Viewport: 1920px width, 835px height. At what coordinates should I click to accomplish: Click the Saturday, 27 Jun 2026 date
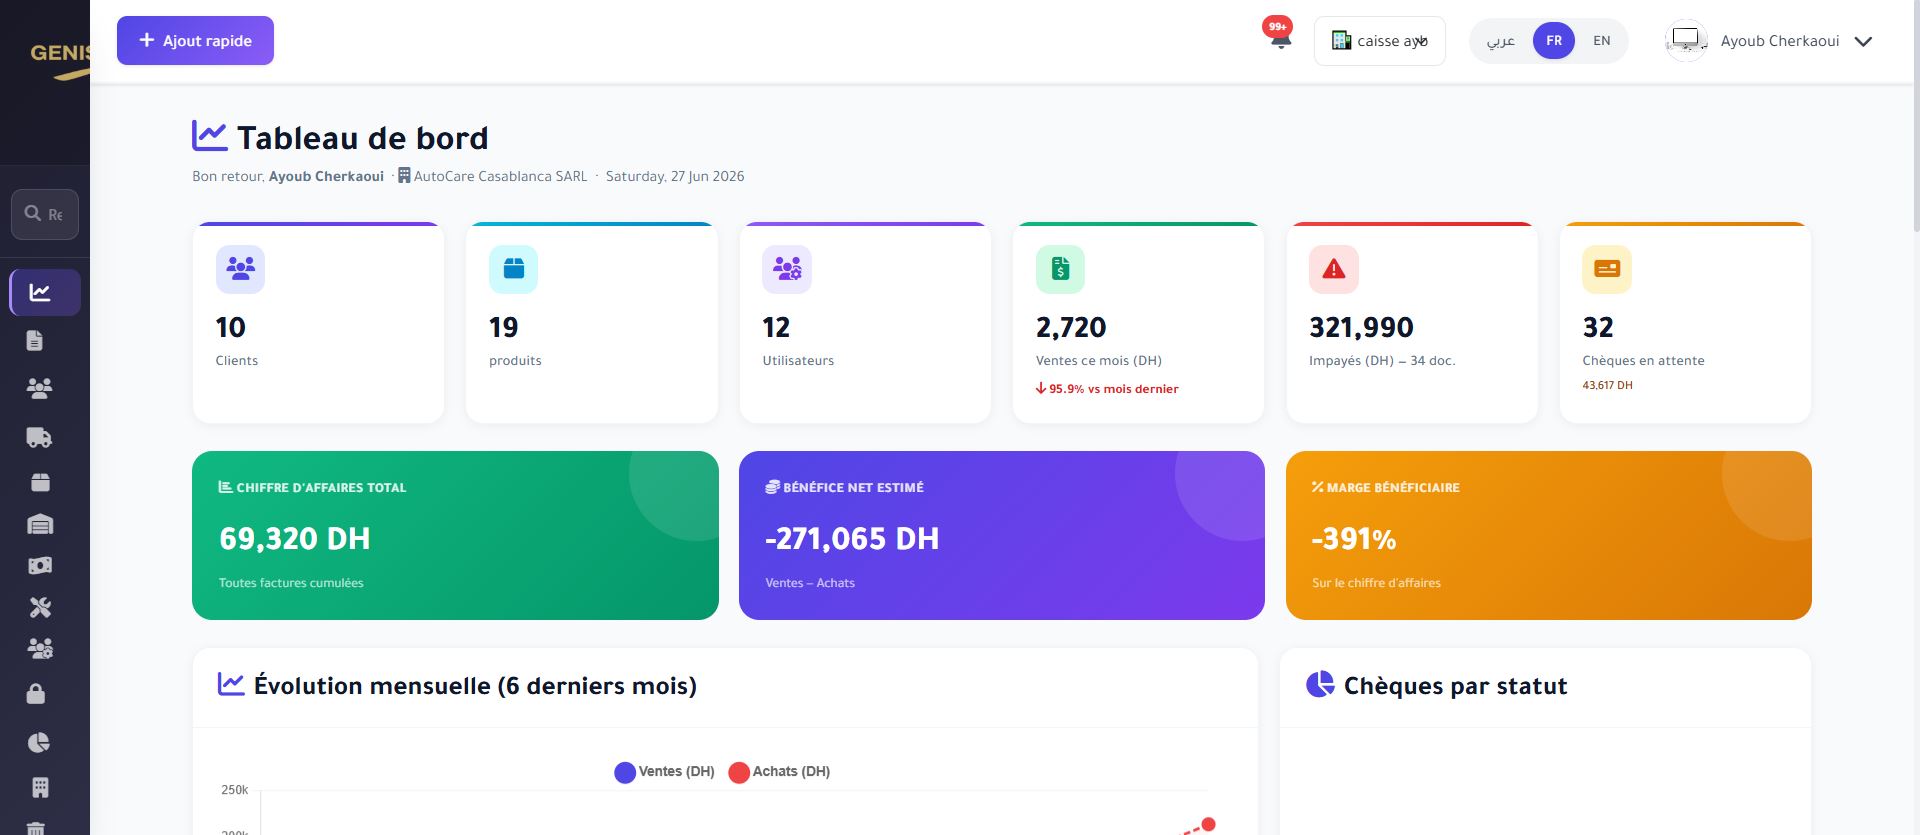pos(675,176)
